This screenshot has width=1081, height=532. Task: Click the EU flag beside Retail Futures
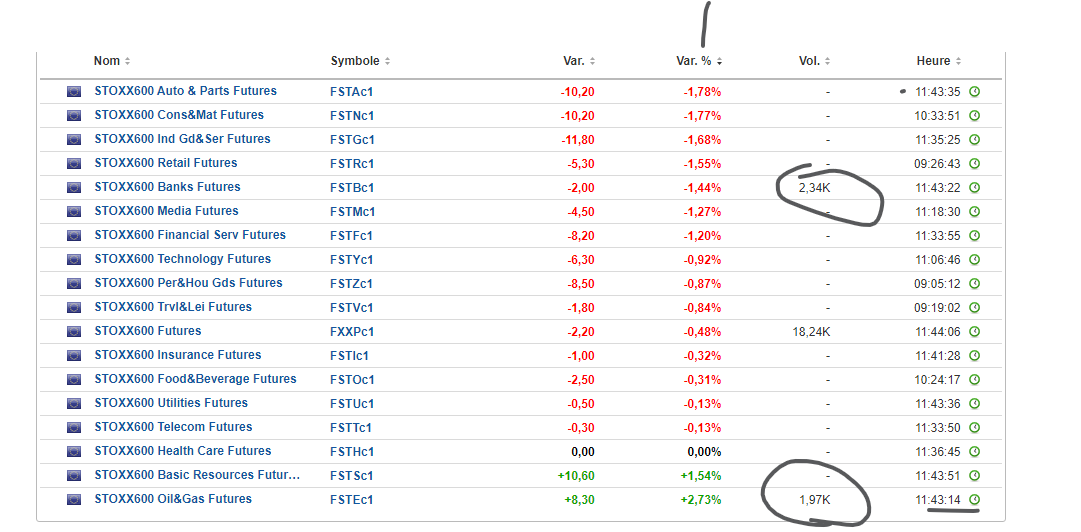(x=74, y=163)
